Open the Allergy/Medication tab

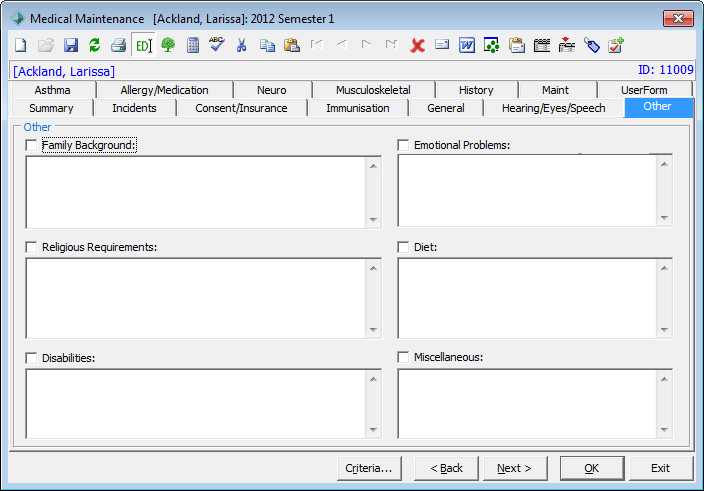[164, 90]
